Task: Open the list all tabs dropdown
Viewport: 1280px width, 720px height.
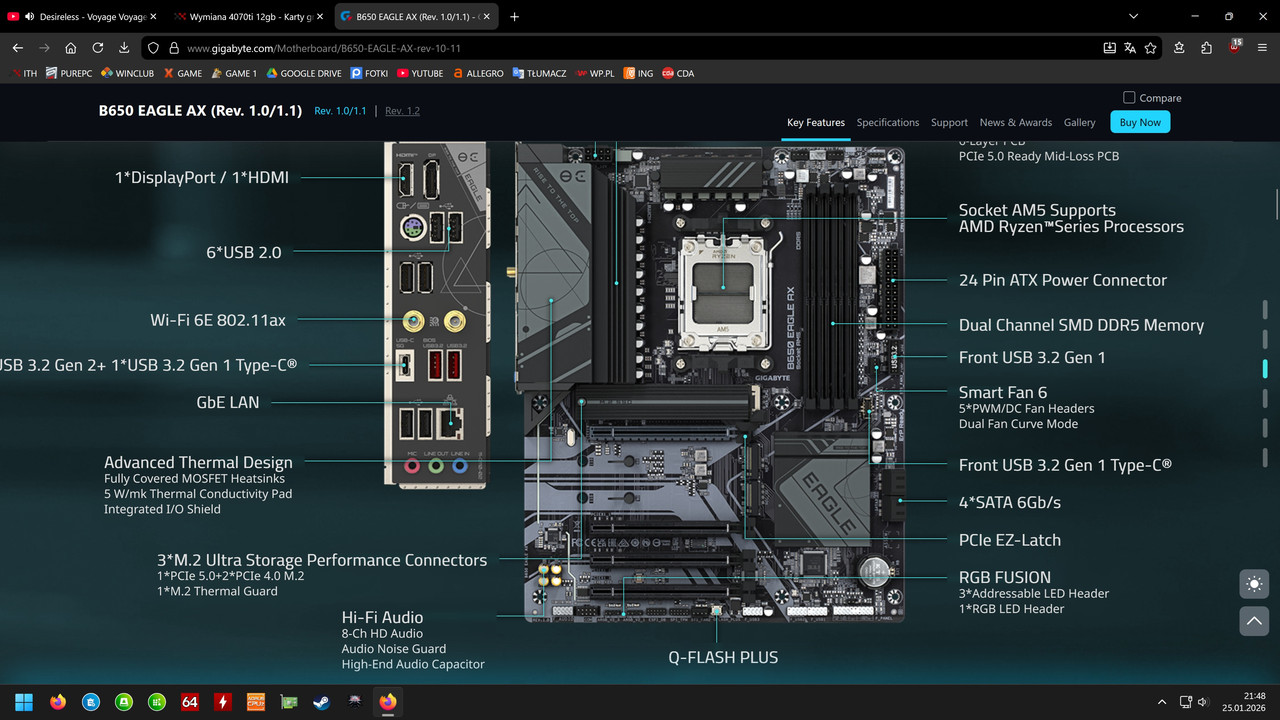Action: tap(1133, 17)
